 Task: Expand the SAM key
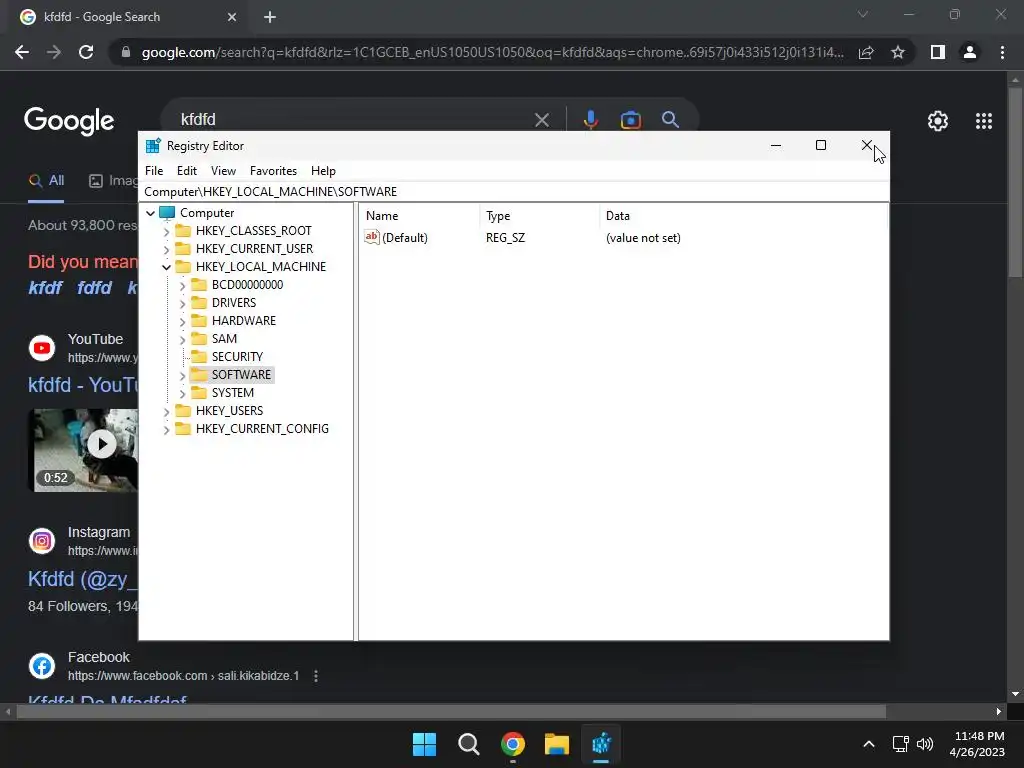182,339
